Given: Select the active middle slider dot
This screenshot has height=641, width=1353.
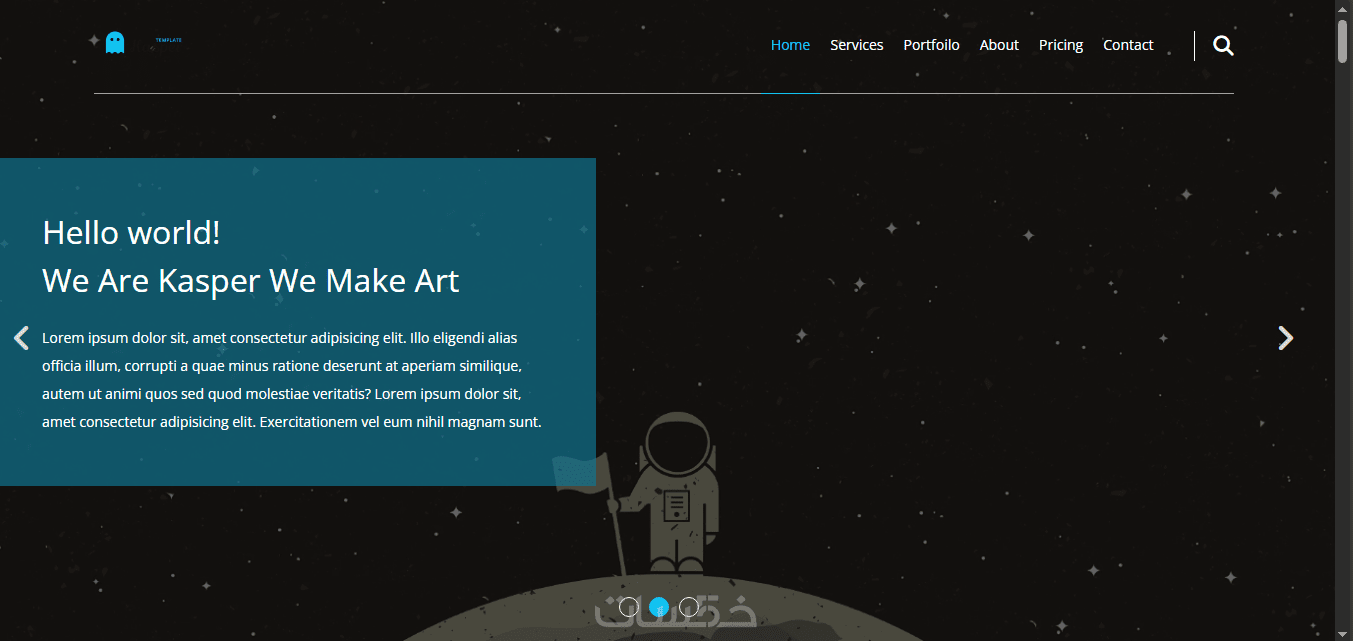Looking at the screenshot, I should (658, 607).
